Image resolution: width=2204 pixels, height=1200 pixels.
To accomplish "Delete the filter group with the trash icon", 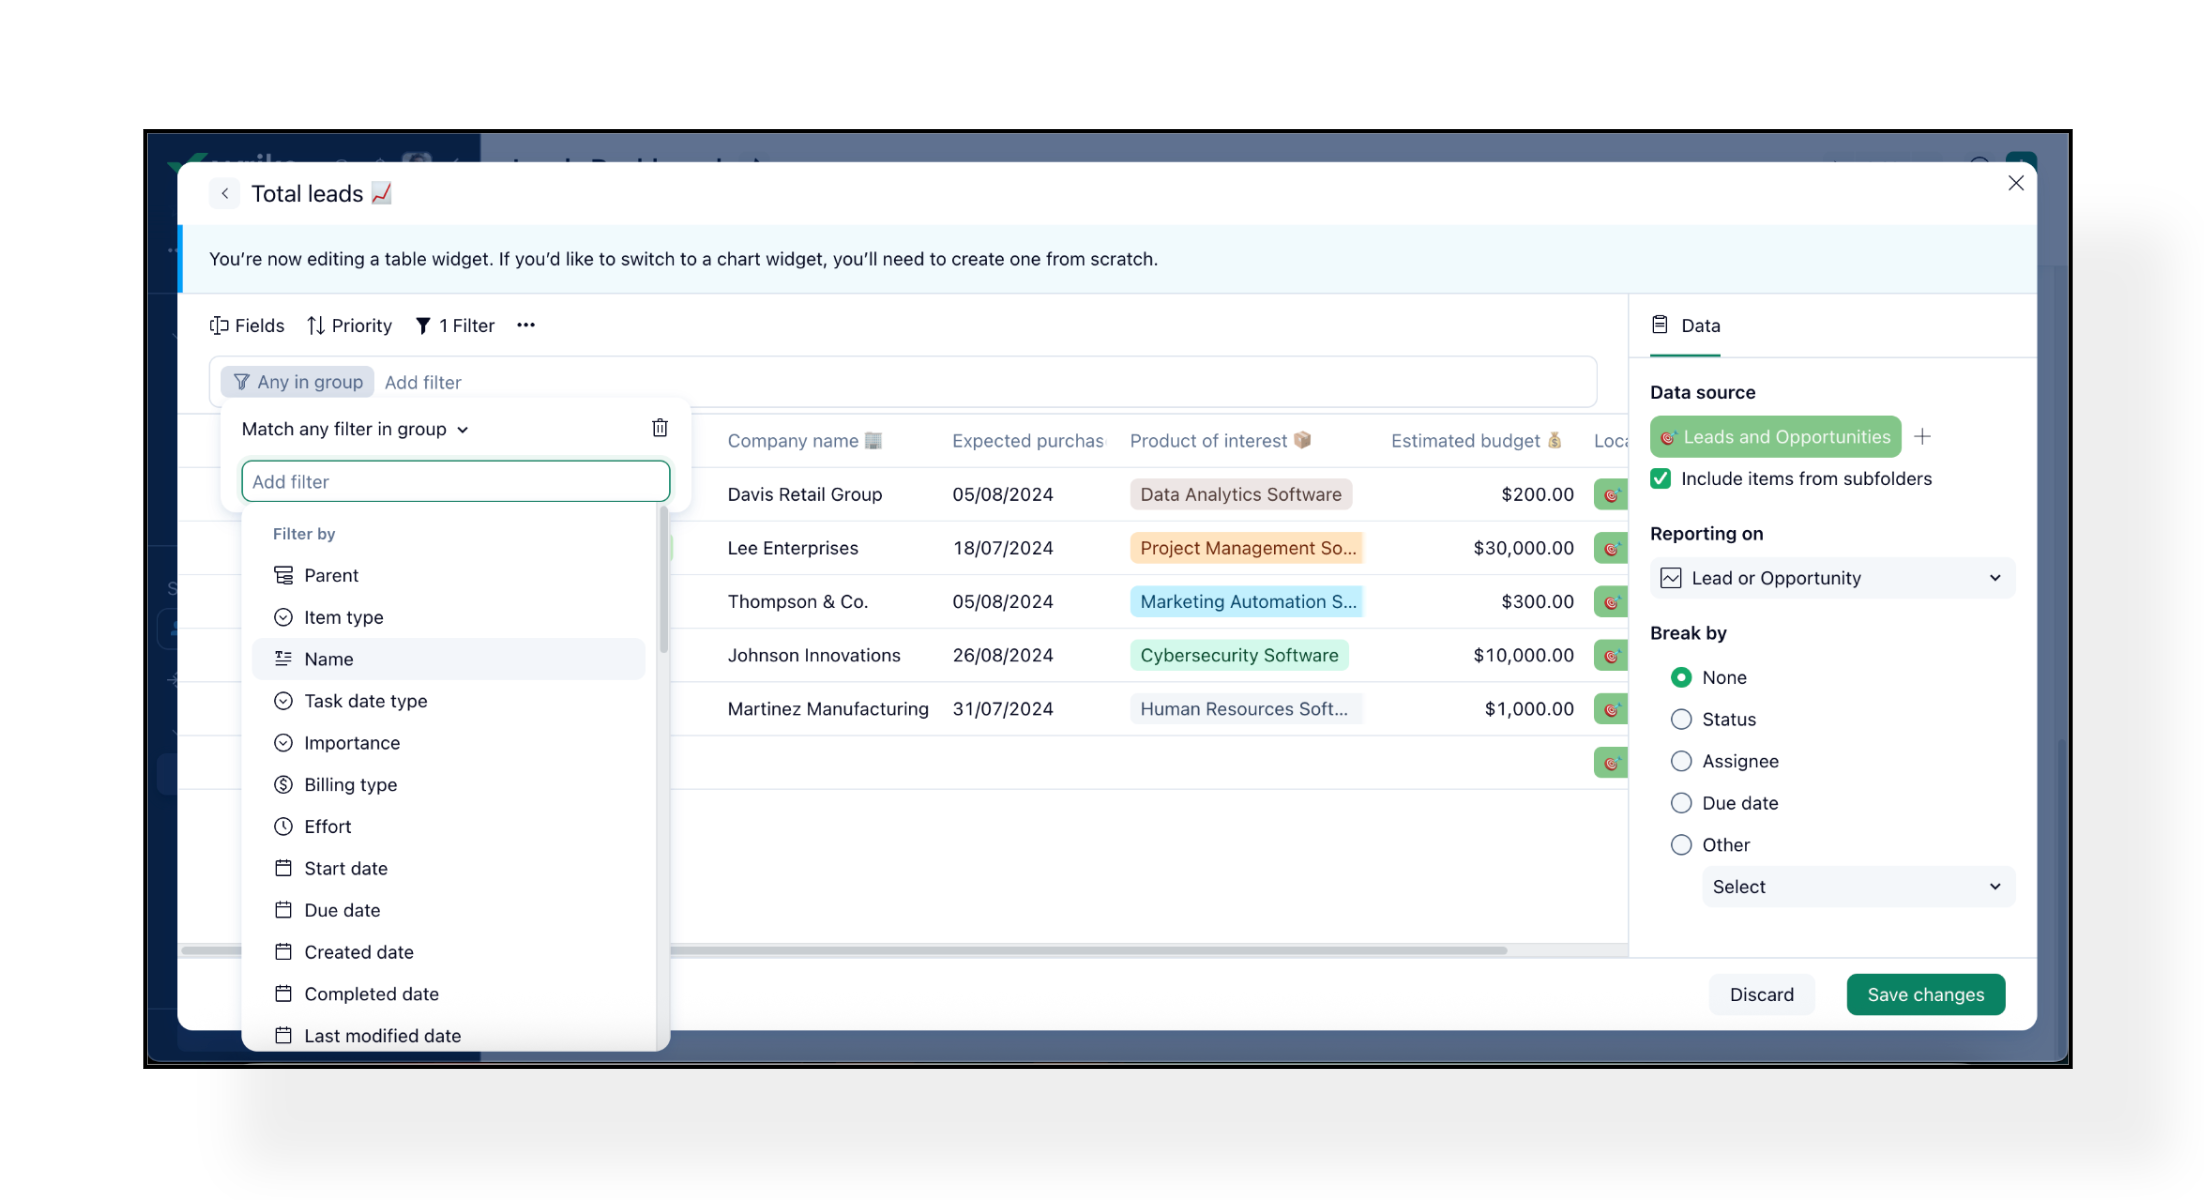I will click(x=660, y=428).
